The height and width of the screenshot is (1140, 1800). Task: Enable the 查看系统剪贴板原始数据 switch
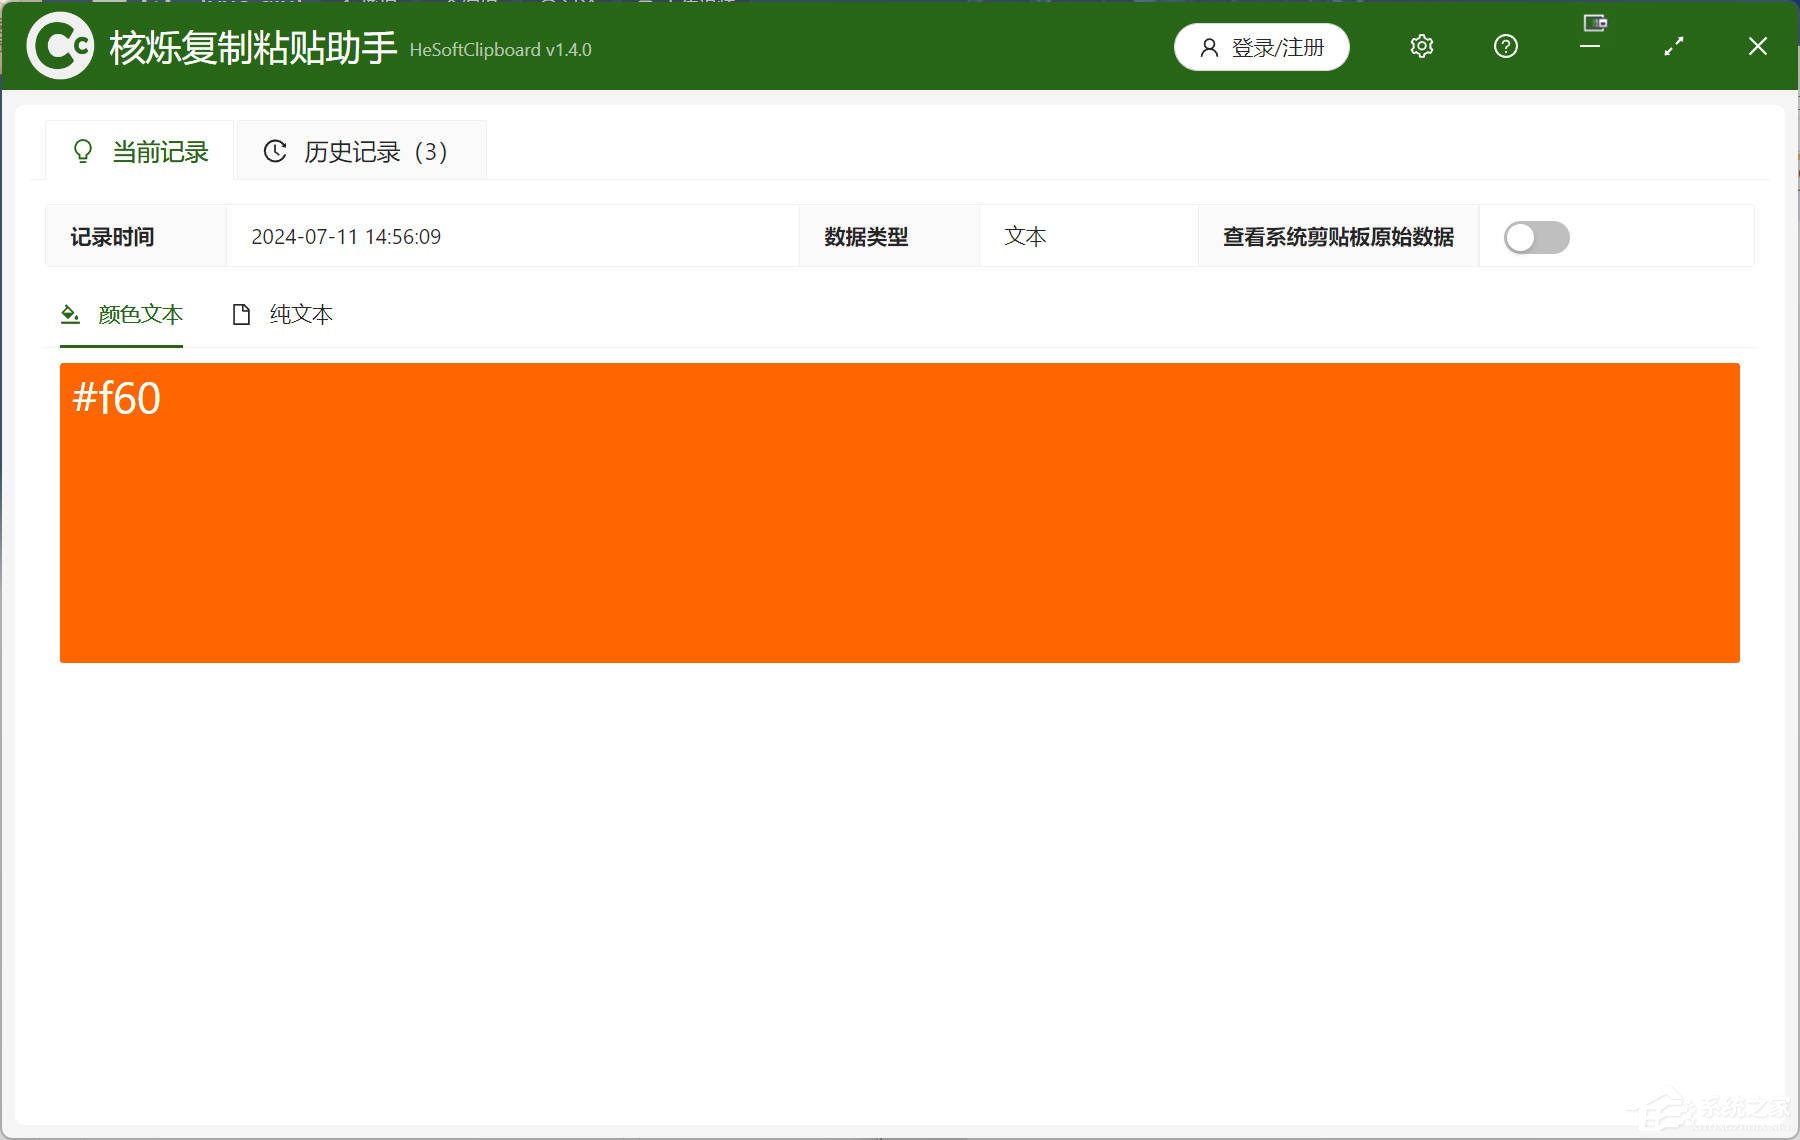pyautogui.click(x=1536, y=237)
